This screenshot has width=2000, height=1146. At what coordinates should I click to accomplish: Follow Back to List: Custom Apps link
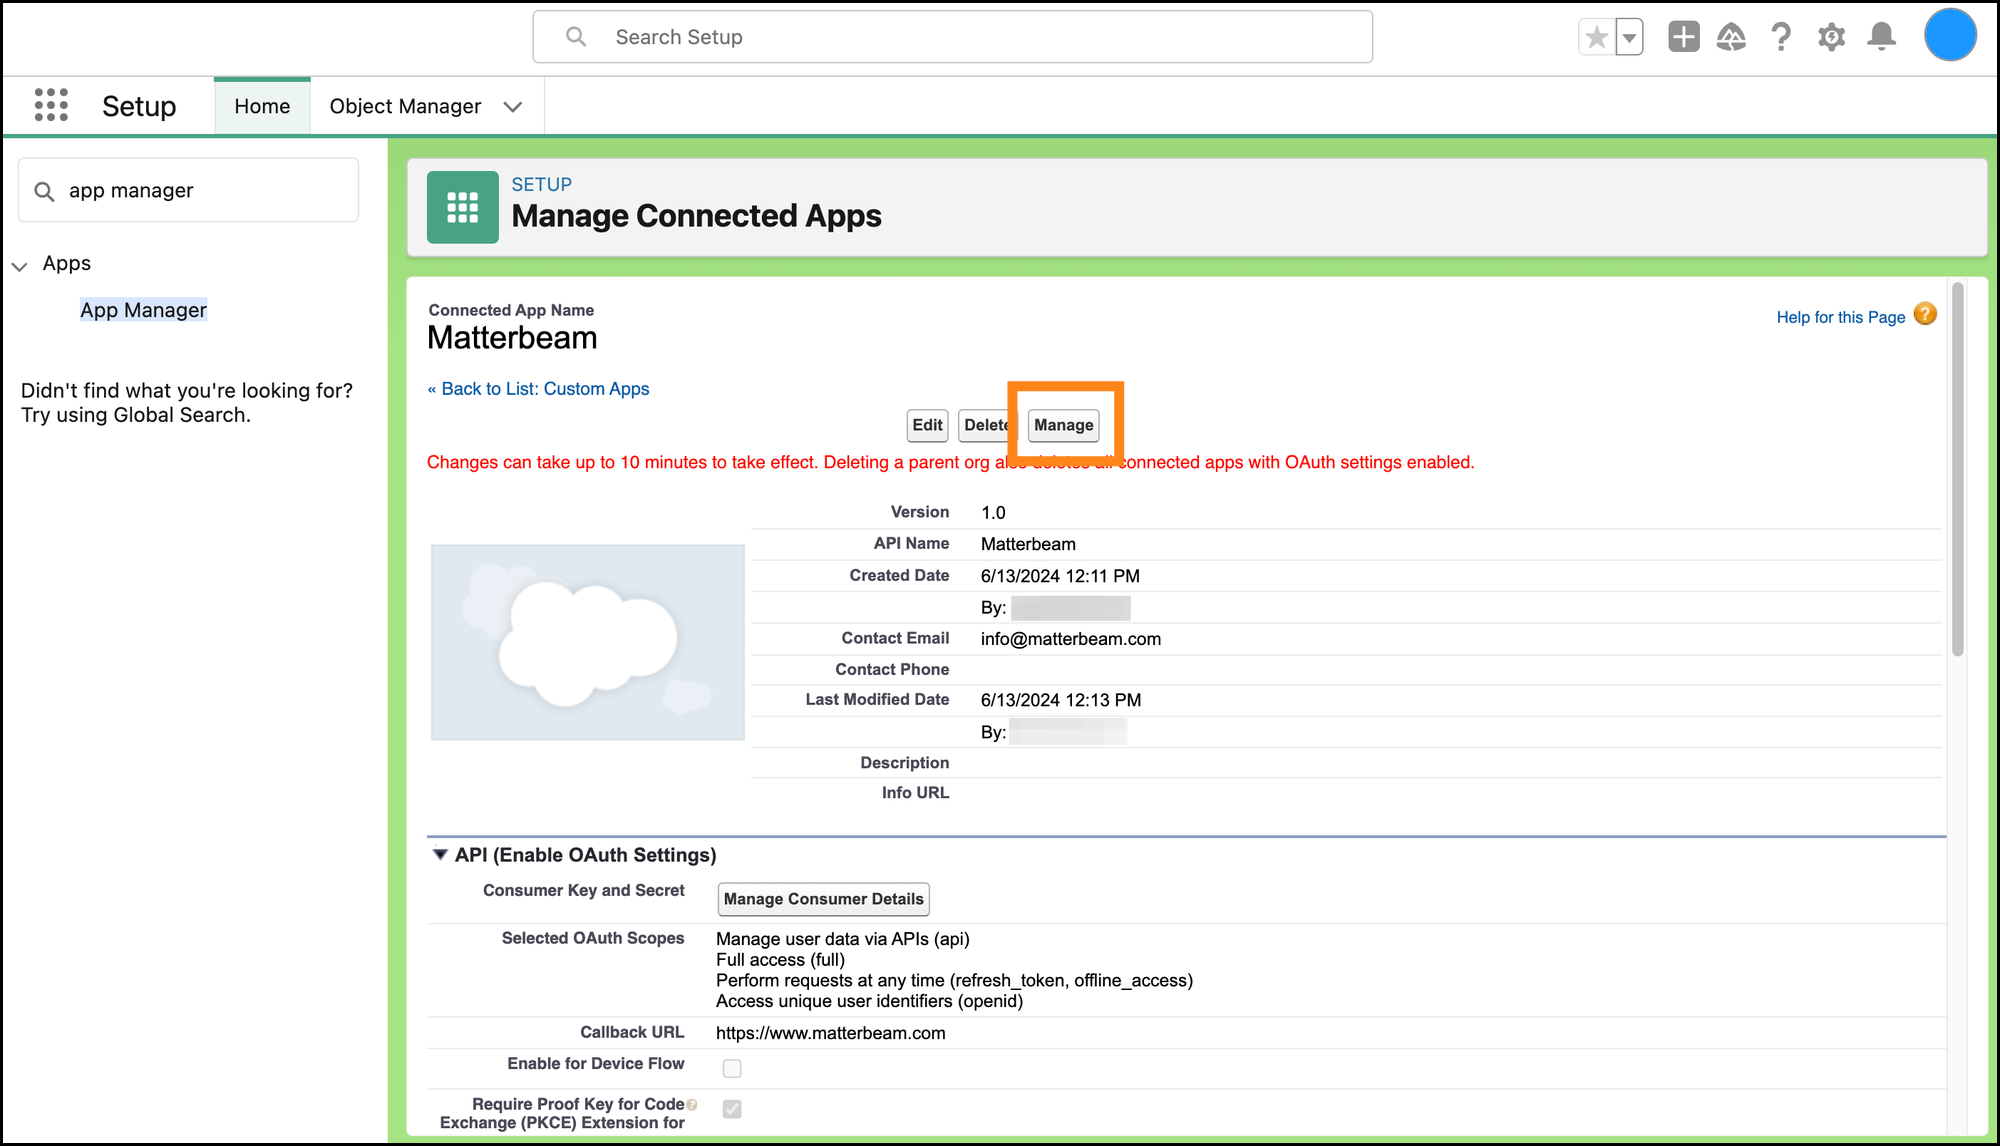(x=545, y=389)
